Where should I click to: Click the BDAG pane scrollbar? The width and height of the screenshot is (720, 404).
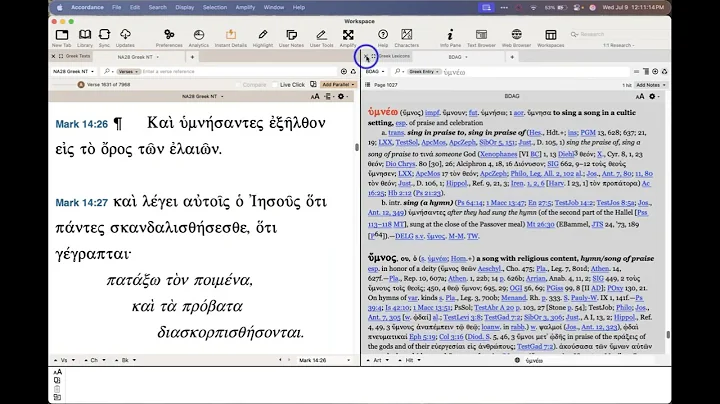668,335
